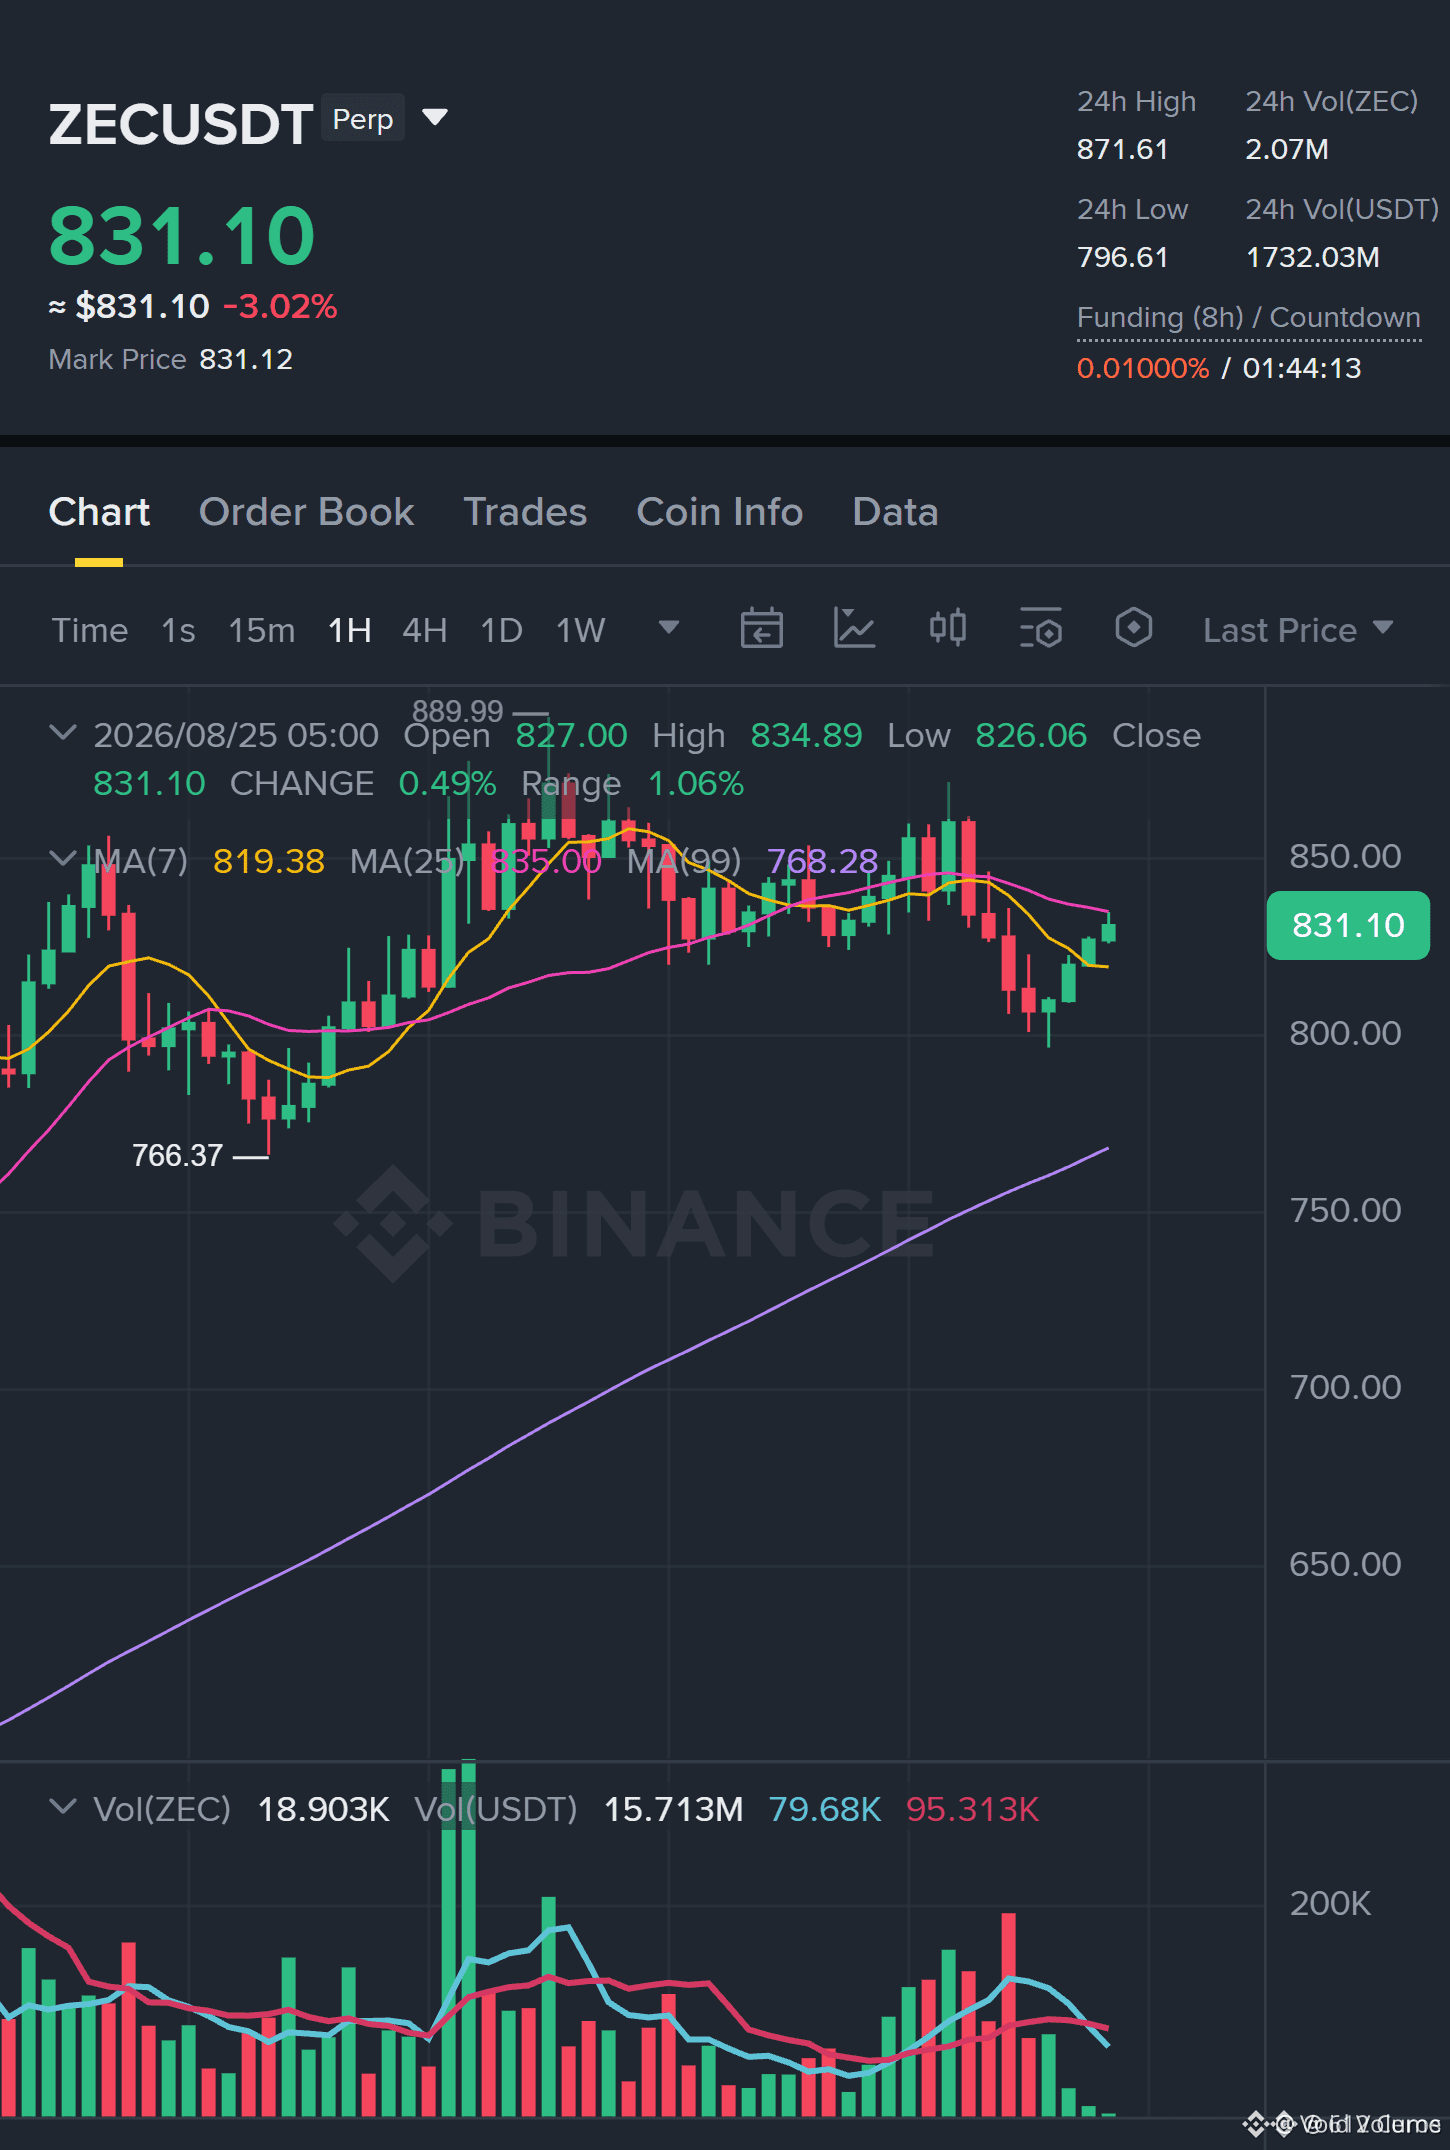Image resolution: width=1450 pixels, height=2150 pixels.
Task: Click the funding rate 0.01000%
Action: (1142, 368)
